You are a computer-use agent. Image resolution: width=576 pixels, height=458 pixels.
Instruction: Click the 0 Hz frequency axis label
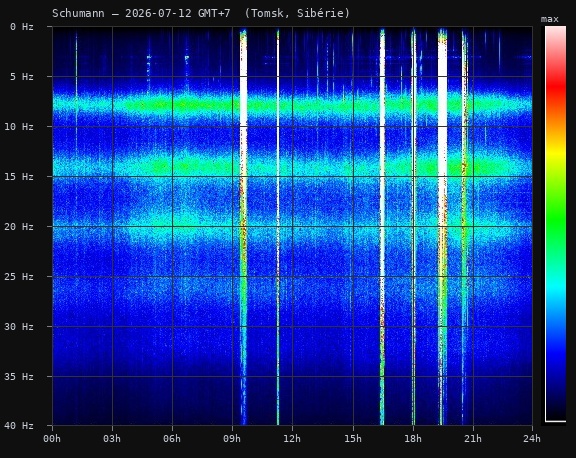point(22,27)
